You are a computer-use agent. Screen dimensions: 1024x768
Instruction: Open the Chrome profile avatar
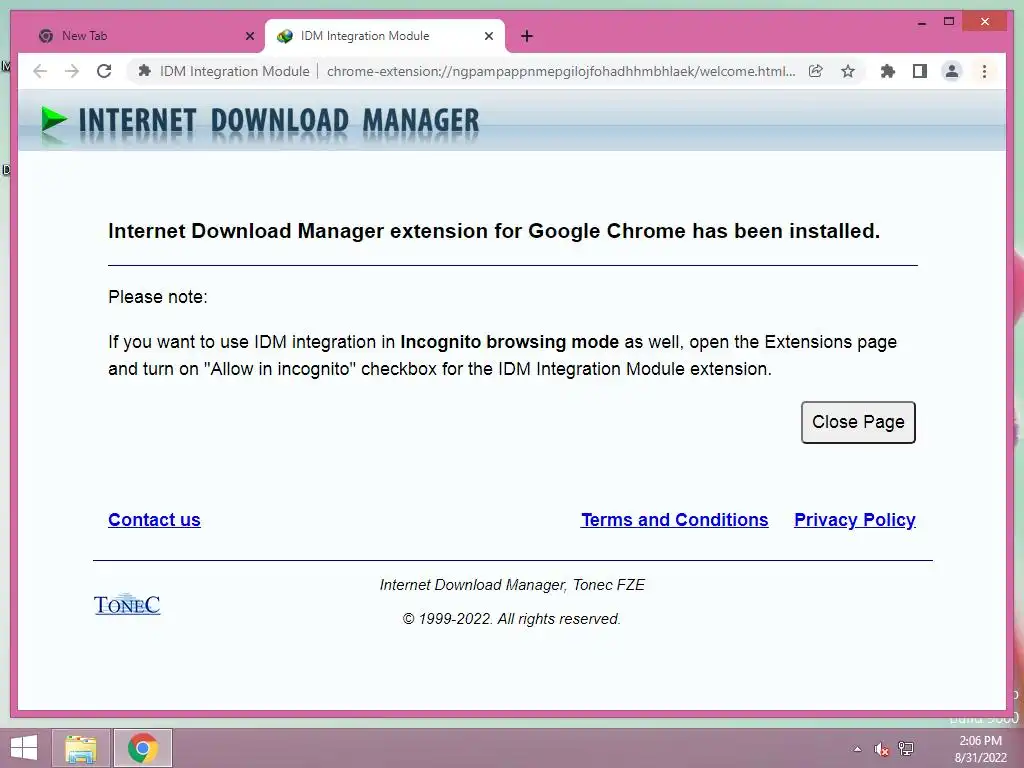point(952,71)
